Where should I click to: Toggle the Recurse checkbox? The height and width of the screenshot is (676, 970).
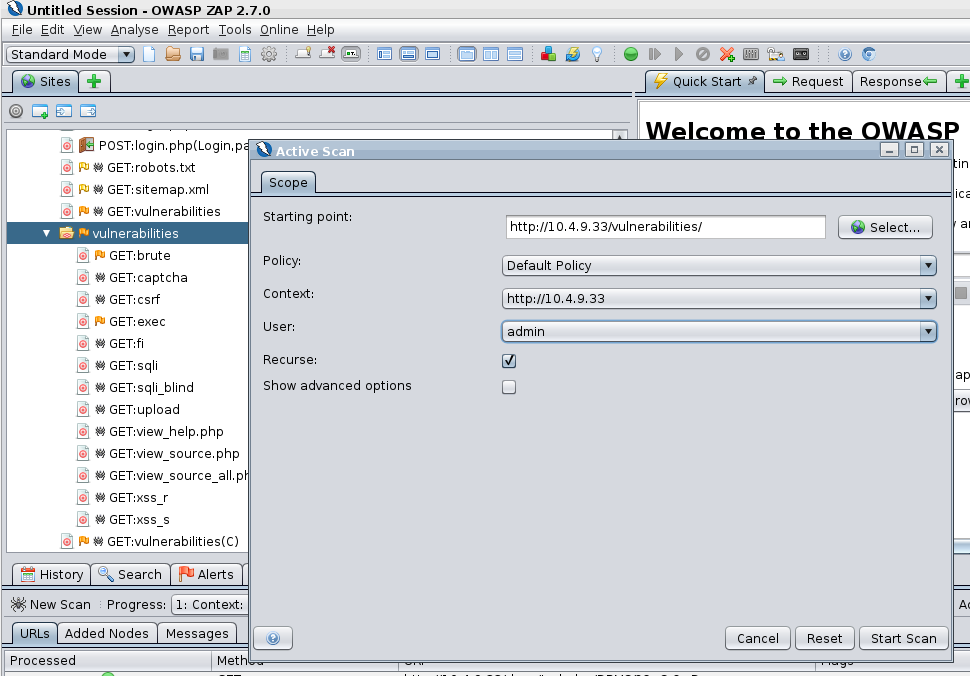(x=509, y=361)
